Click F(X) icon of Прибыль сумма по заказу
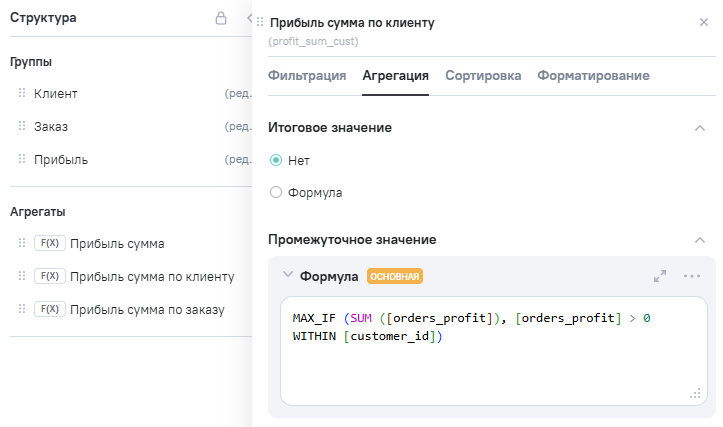 coord(49,309)
